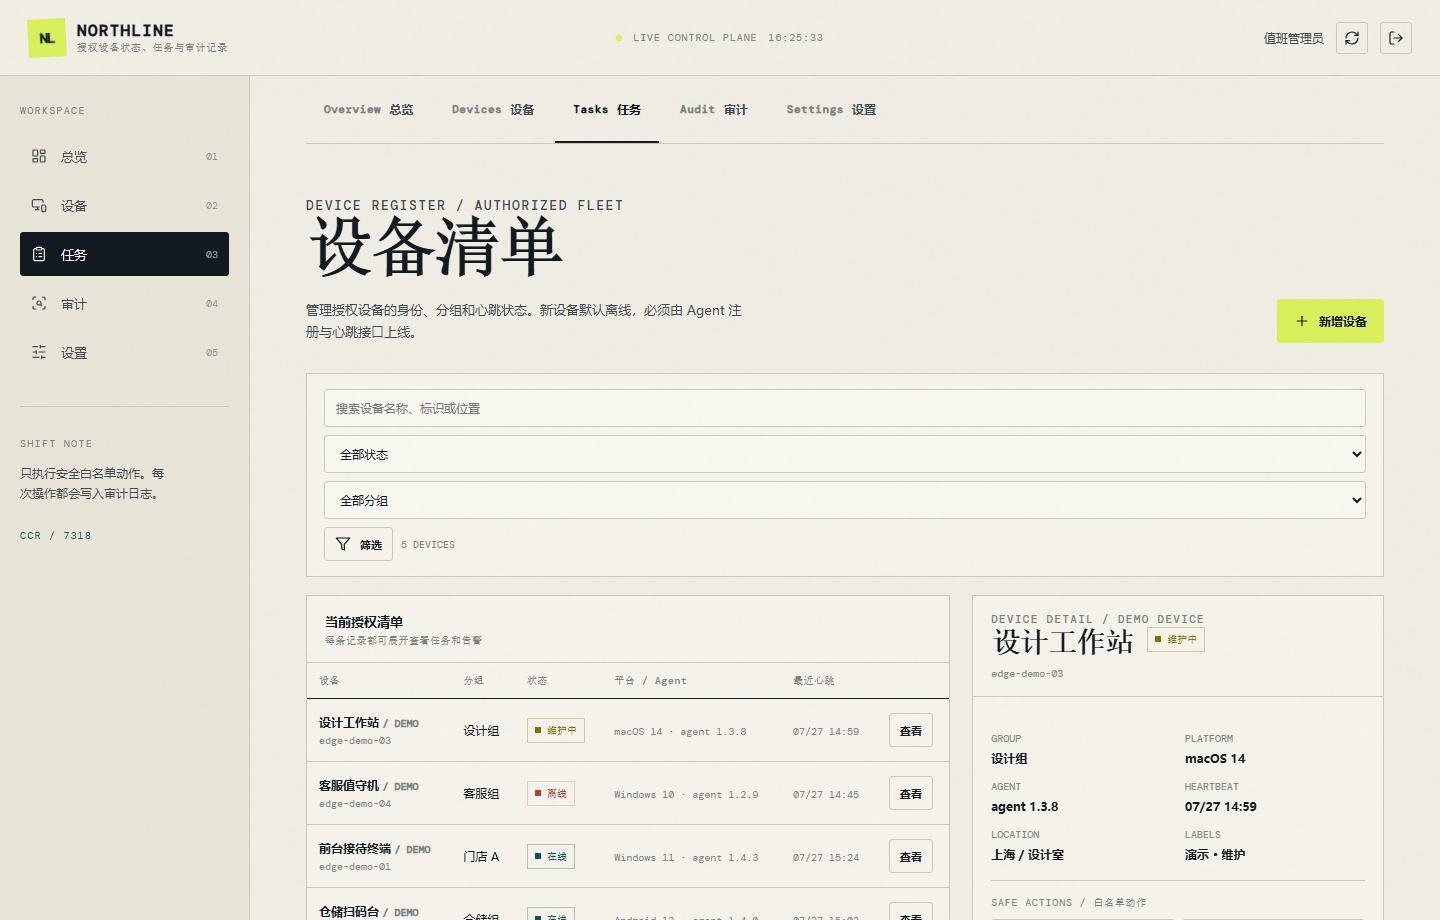The height and width of the screenshot is (920, 1440).
Task: Click 门店 A group cell
Action: point(481,856)
